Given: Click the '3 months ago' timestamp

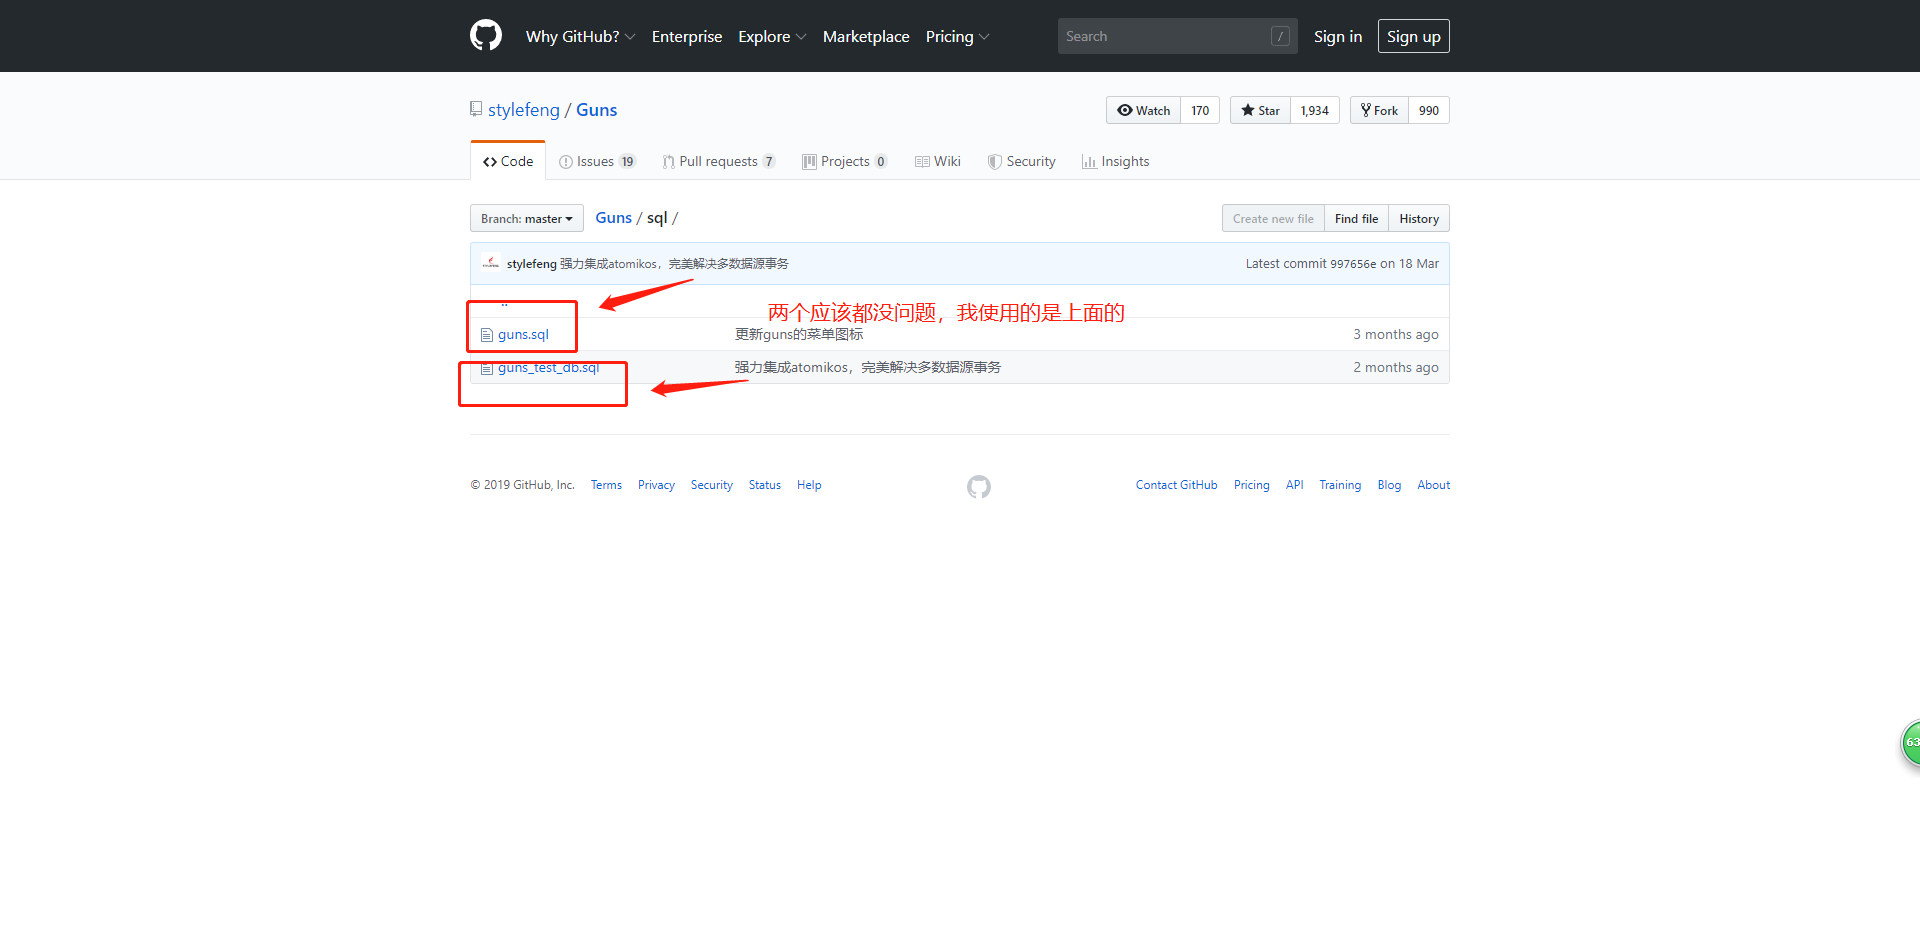Looking at the screenshot, I should click(x=1396, y=335).
